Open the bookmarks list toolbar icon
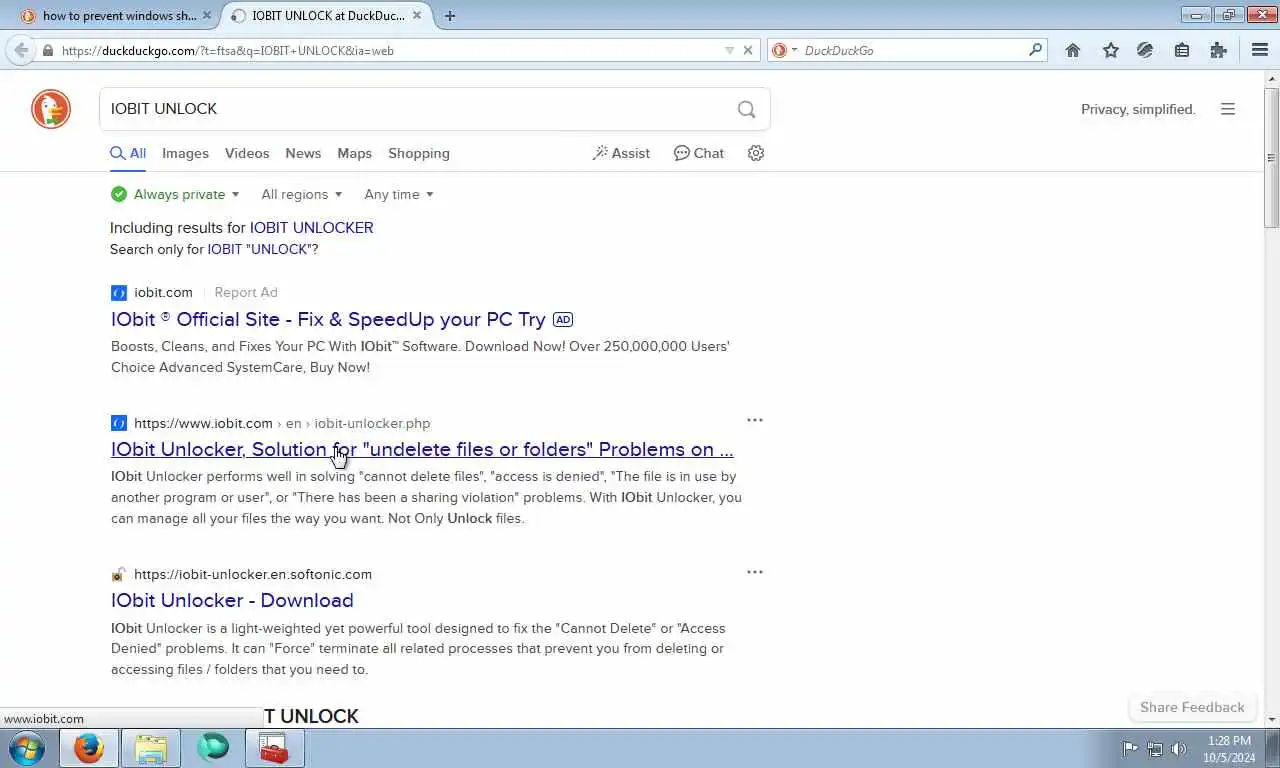Viewport: 1280px width, 768px height. [1181, 50]
